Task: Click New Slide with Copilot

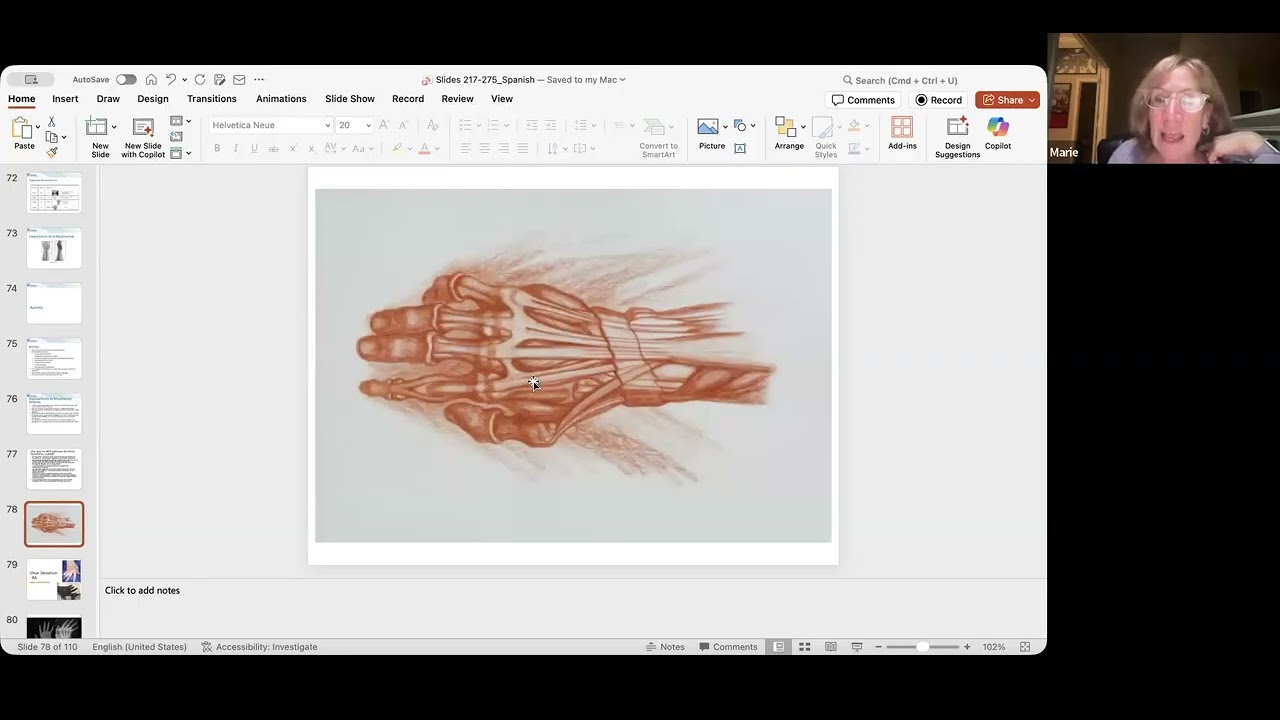Action: [143, 137]
